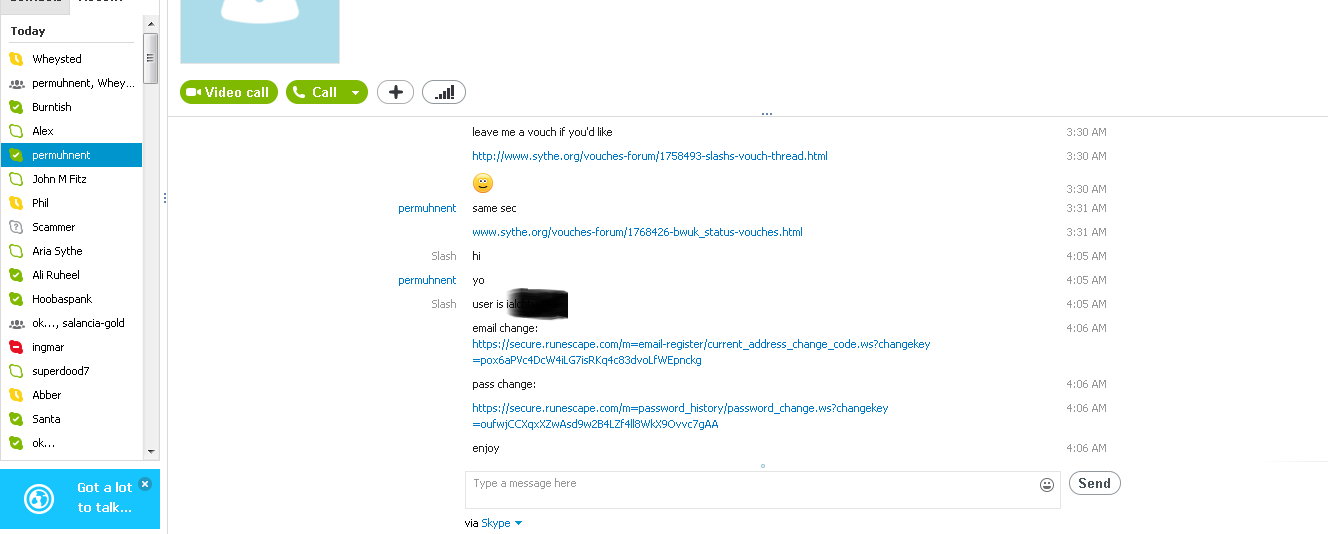Open the emoticon picker in message box
Image resolution: width=1328 pixels, height=534 pixels.
point(1047,485)
